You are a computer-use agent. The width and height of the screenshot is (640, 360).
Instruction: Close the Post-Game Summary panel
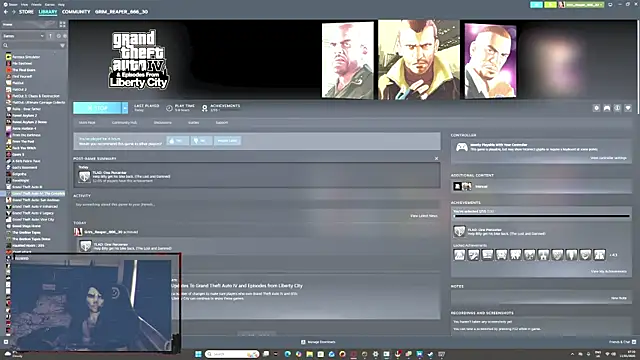click(x=436, y=158)
